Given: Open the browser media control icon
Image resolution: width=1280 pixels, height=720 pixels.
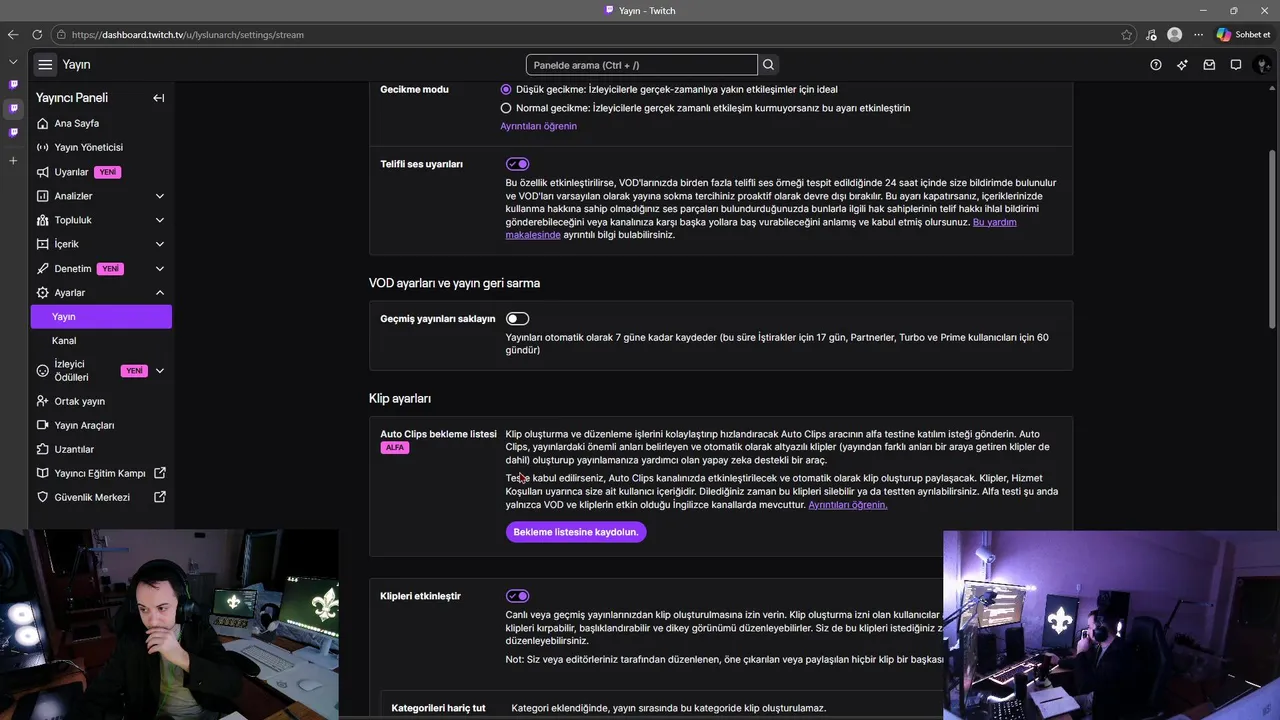Looking at the screenshot, I should click(1152, 34).
